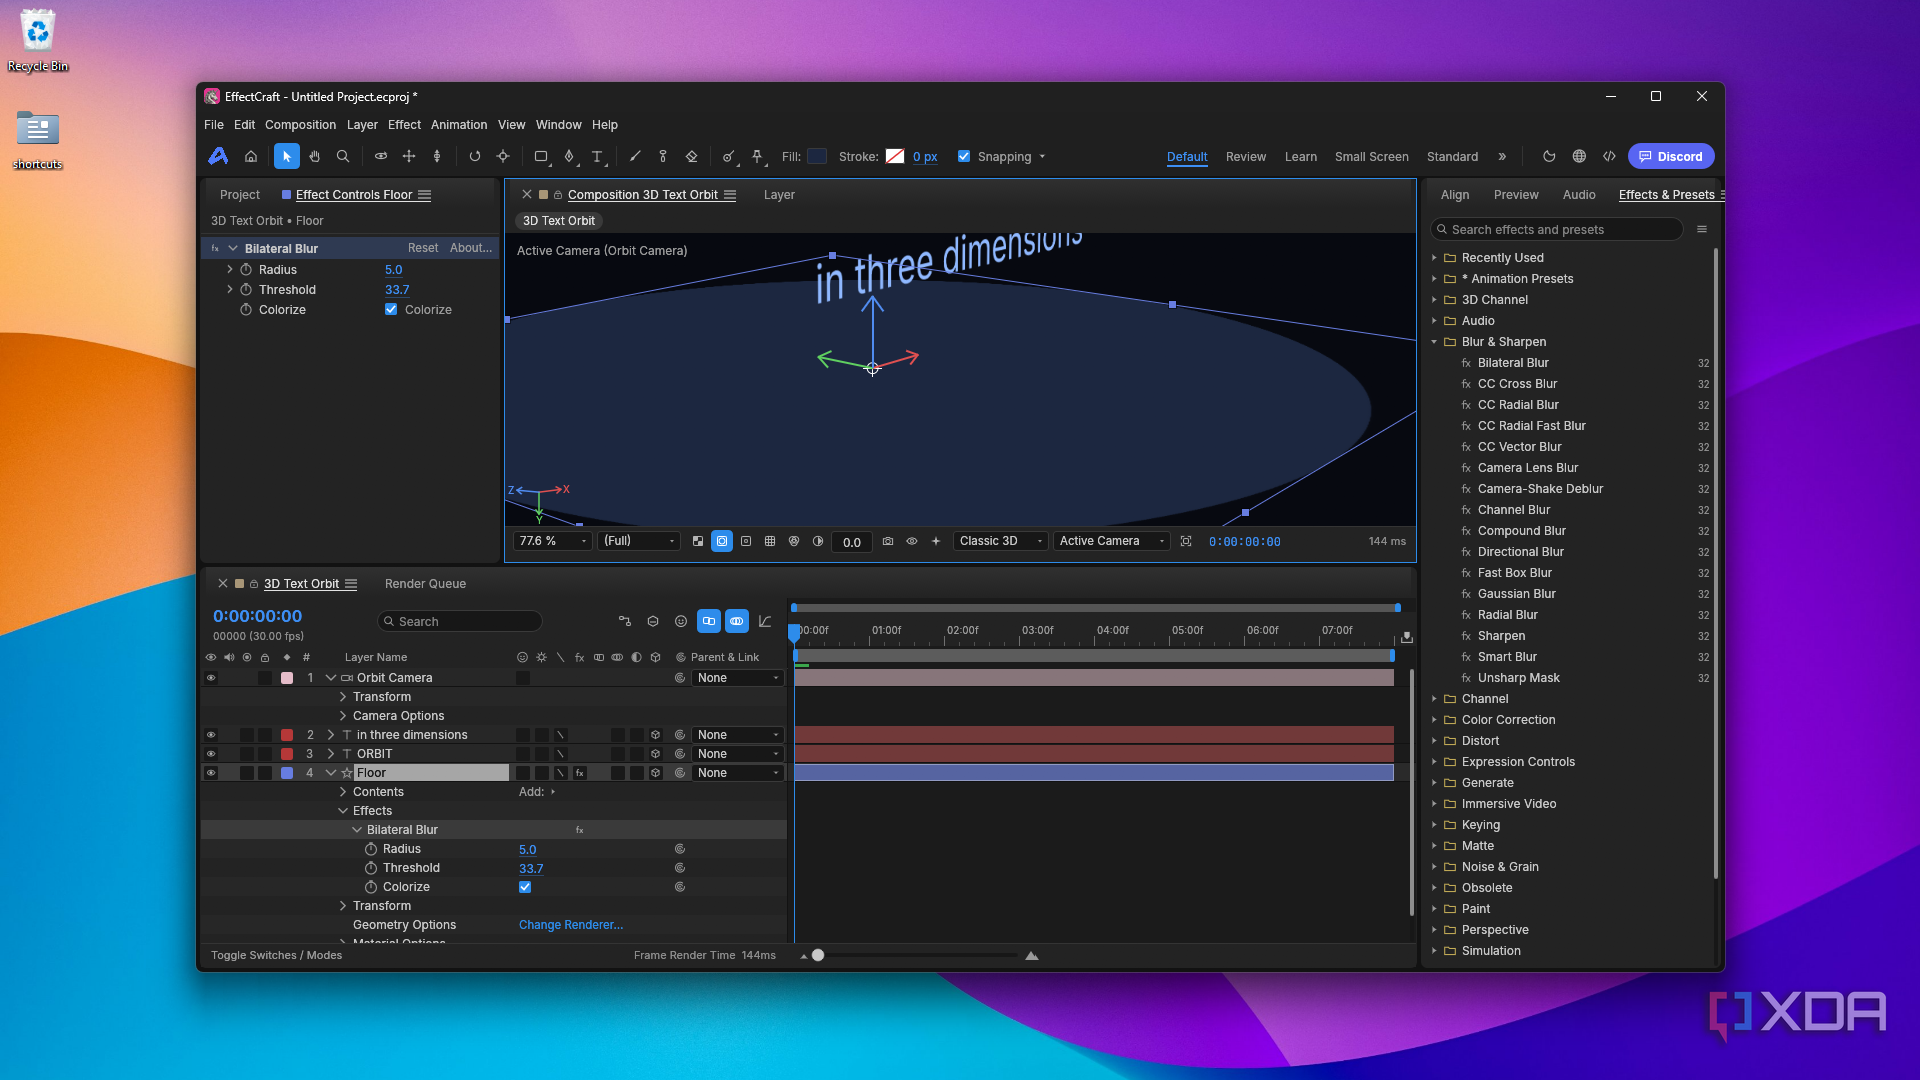Image resolution: width=1920 pixels, height=1080 pixels.
Task: Select the Zoom magnifier tool
Action: (x=343, y=157)
